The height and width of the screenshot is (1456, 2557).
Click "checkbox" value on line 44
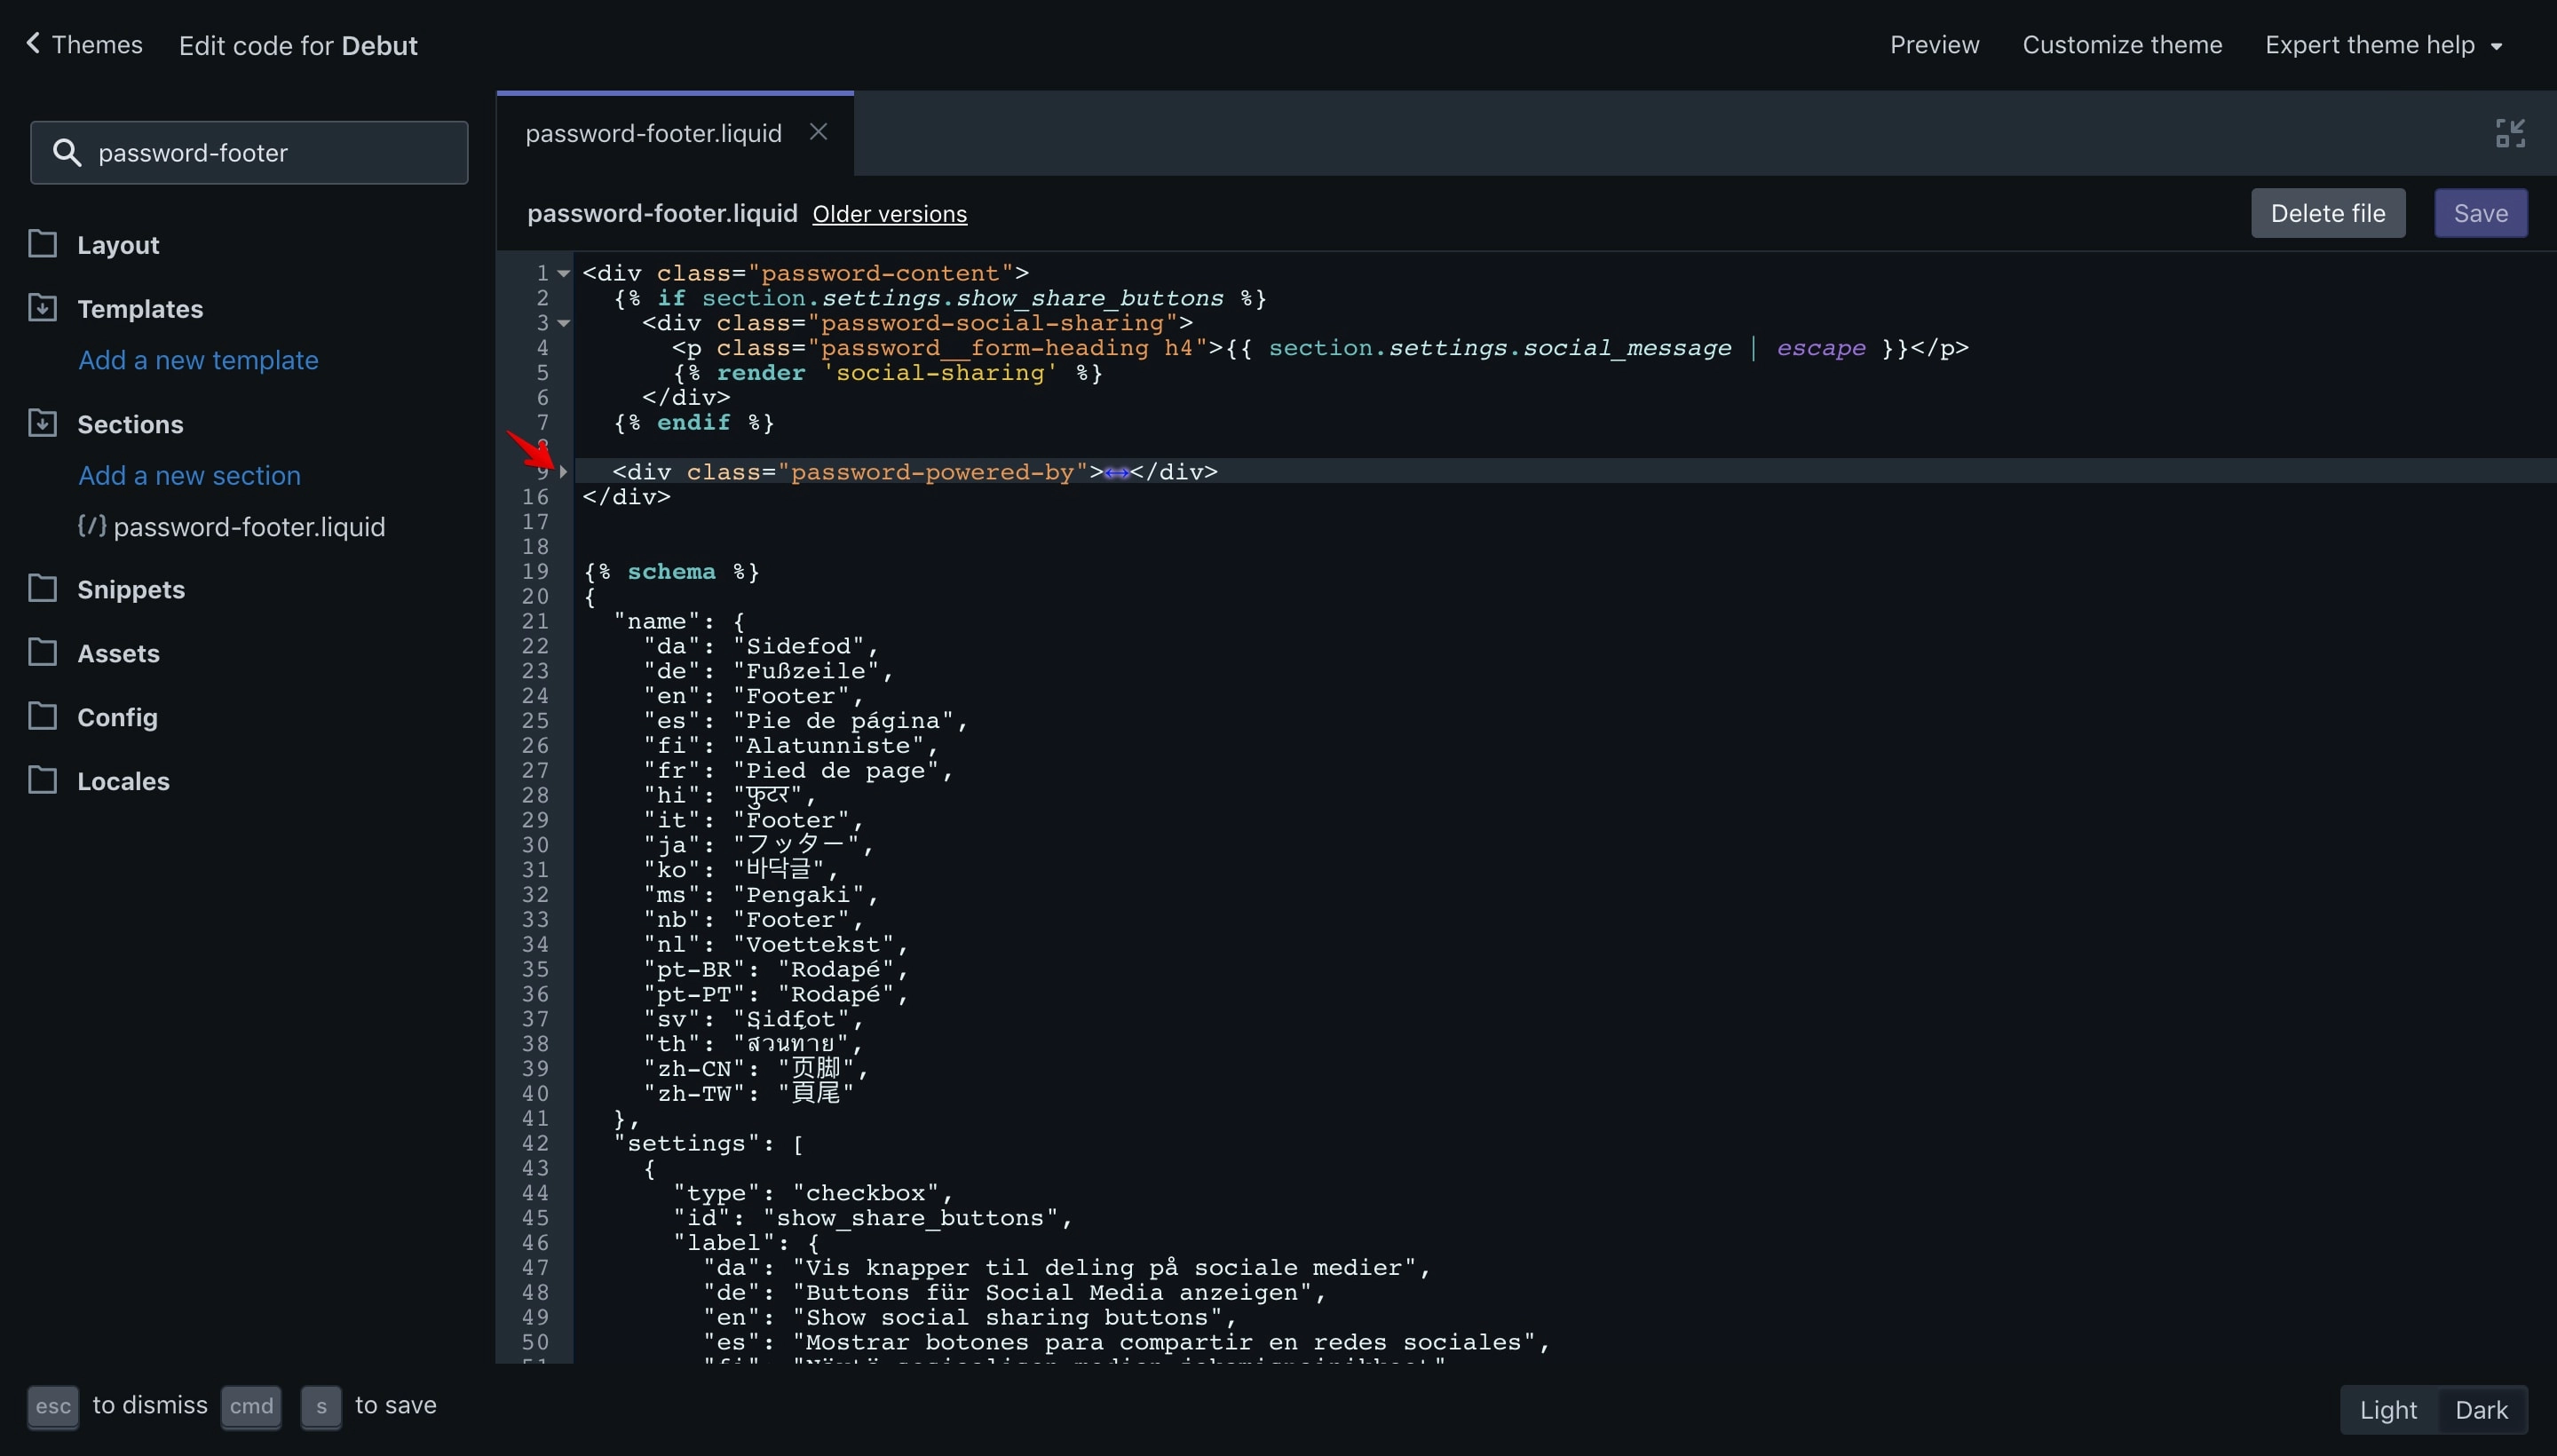coord(866,1193)
